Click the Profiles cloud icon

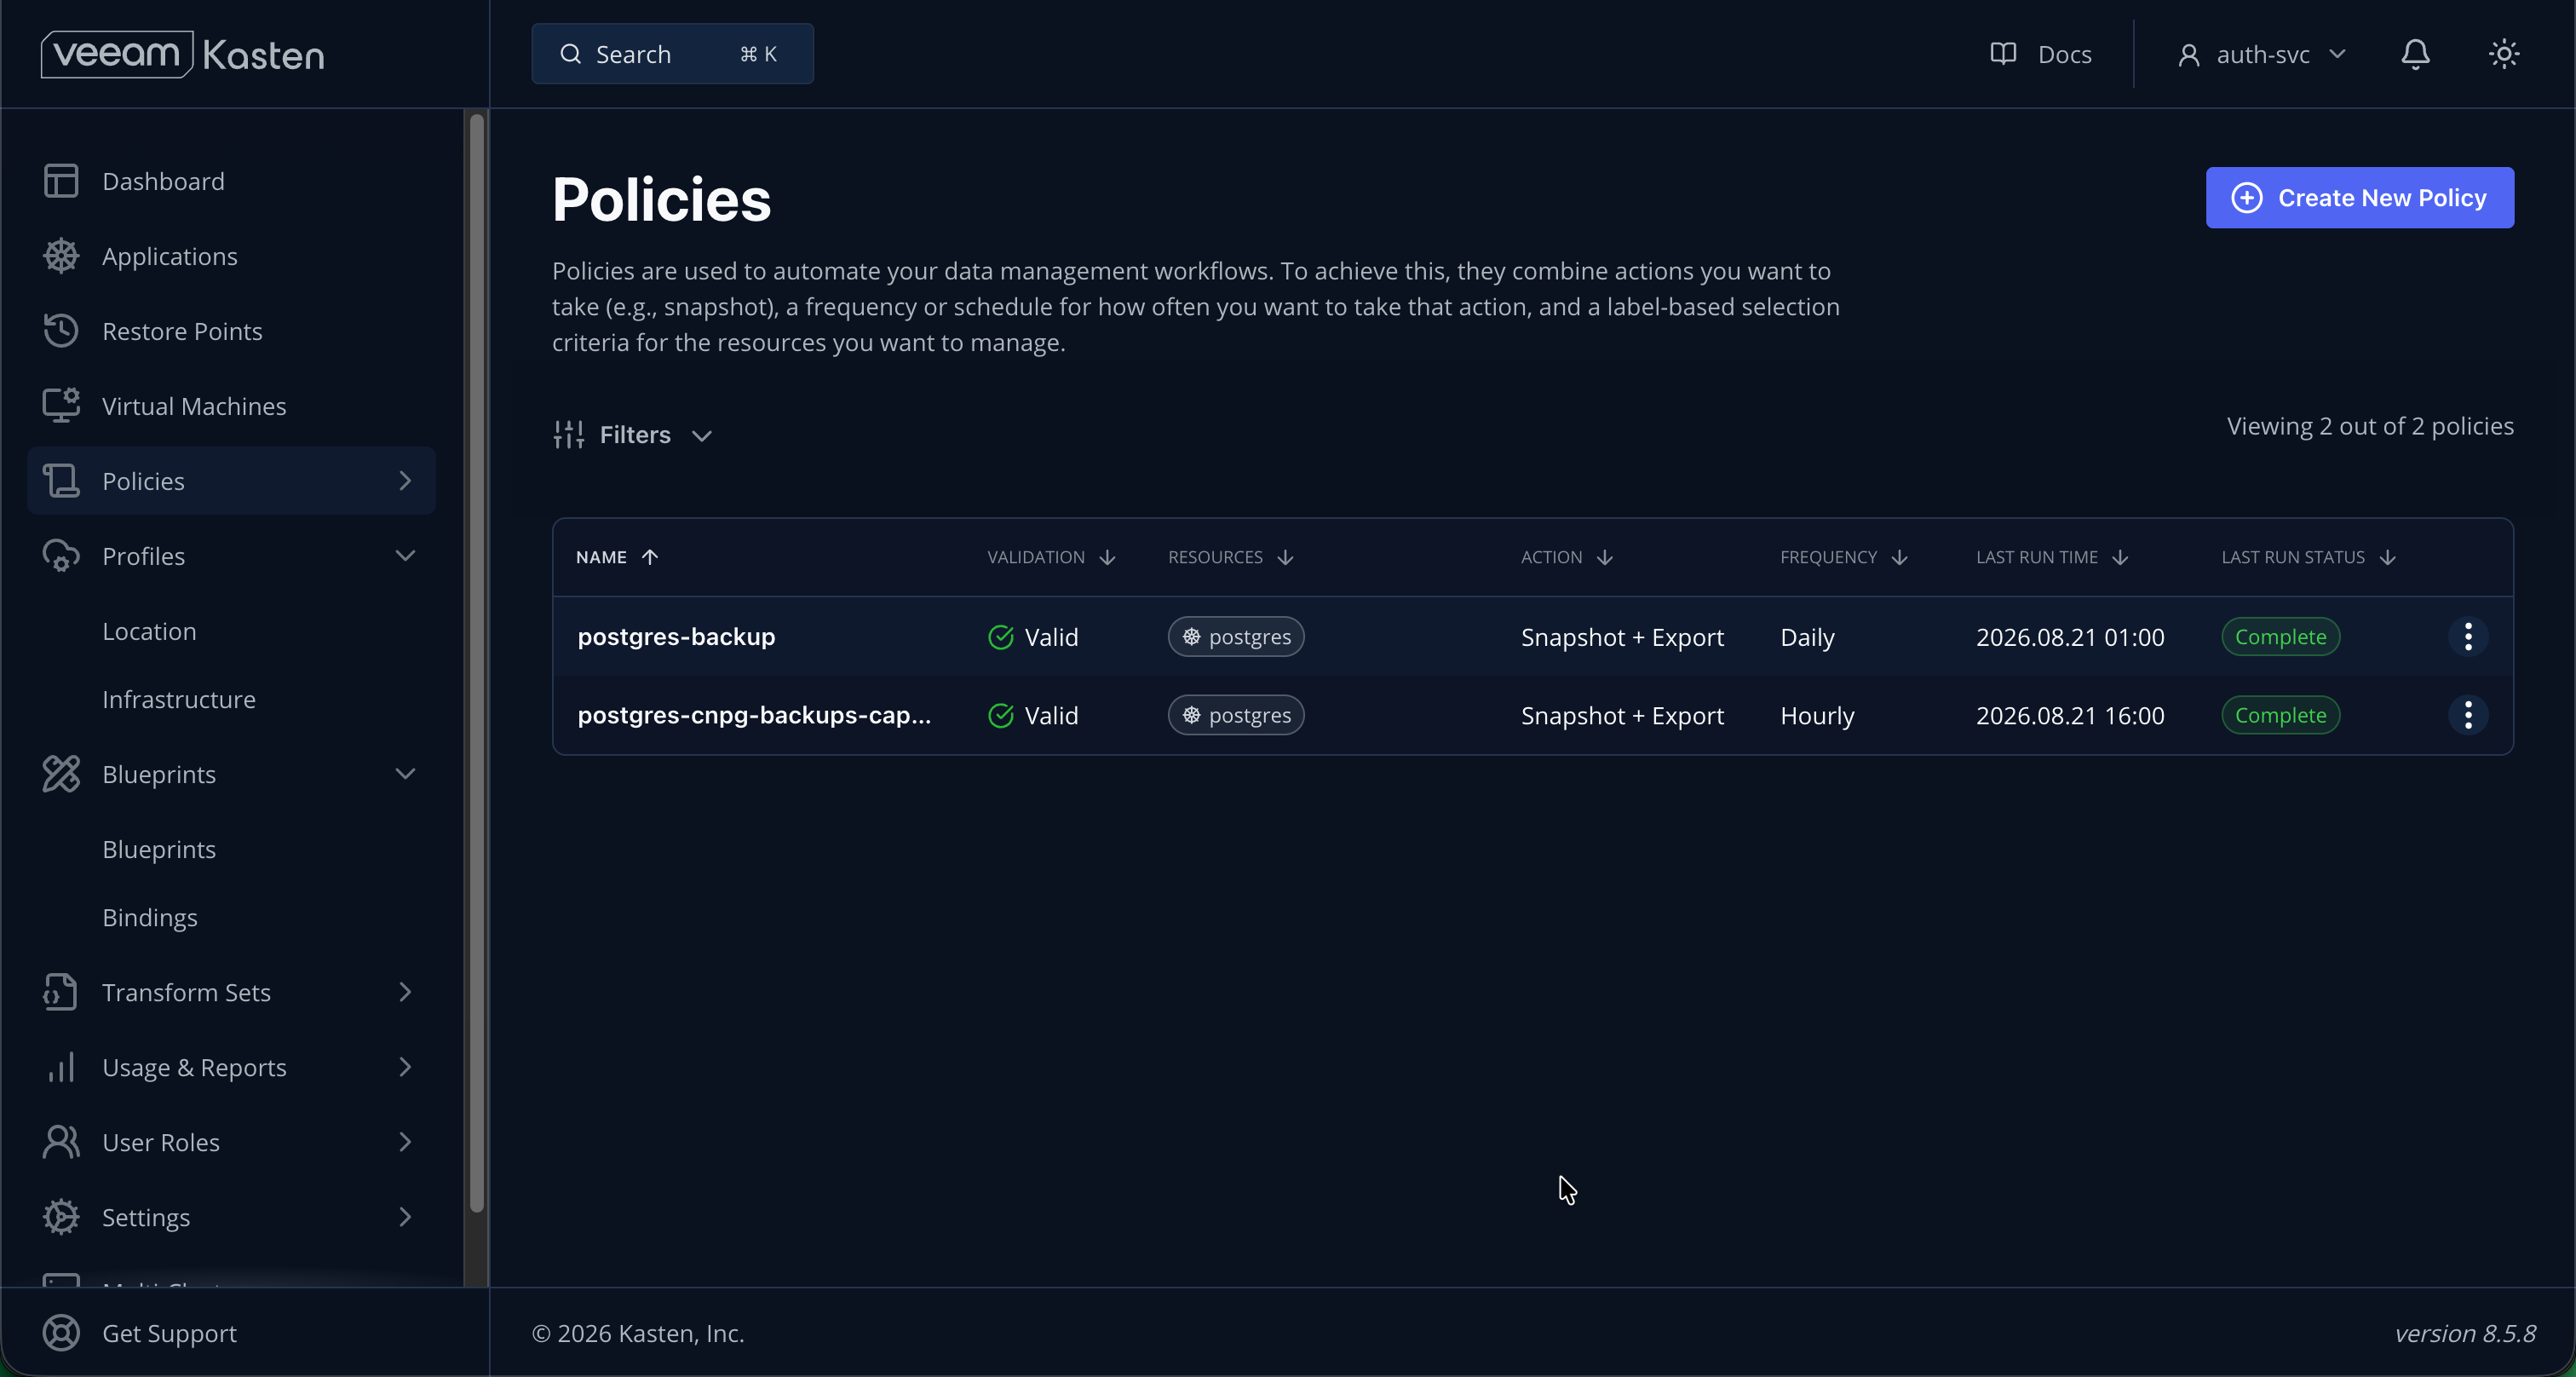[x=61, y=556]
